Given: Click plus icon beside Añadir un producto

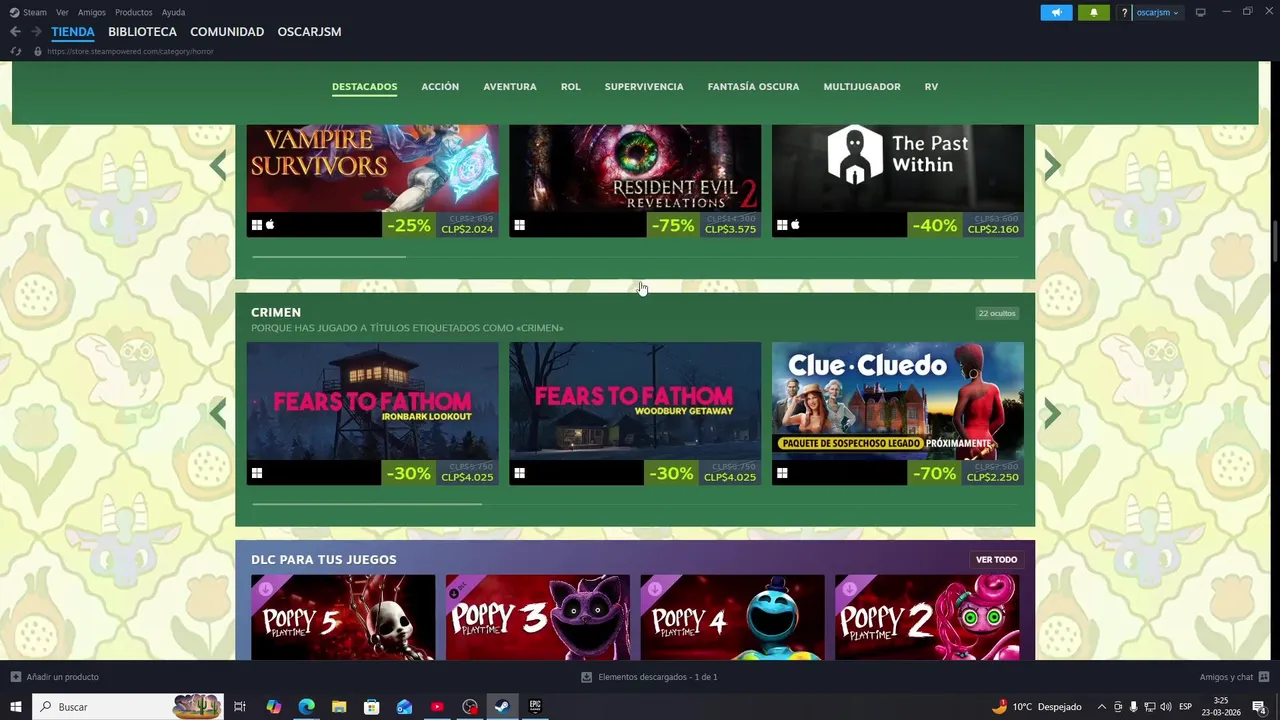Looking at the screenshot, I should tap(15, 677).
